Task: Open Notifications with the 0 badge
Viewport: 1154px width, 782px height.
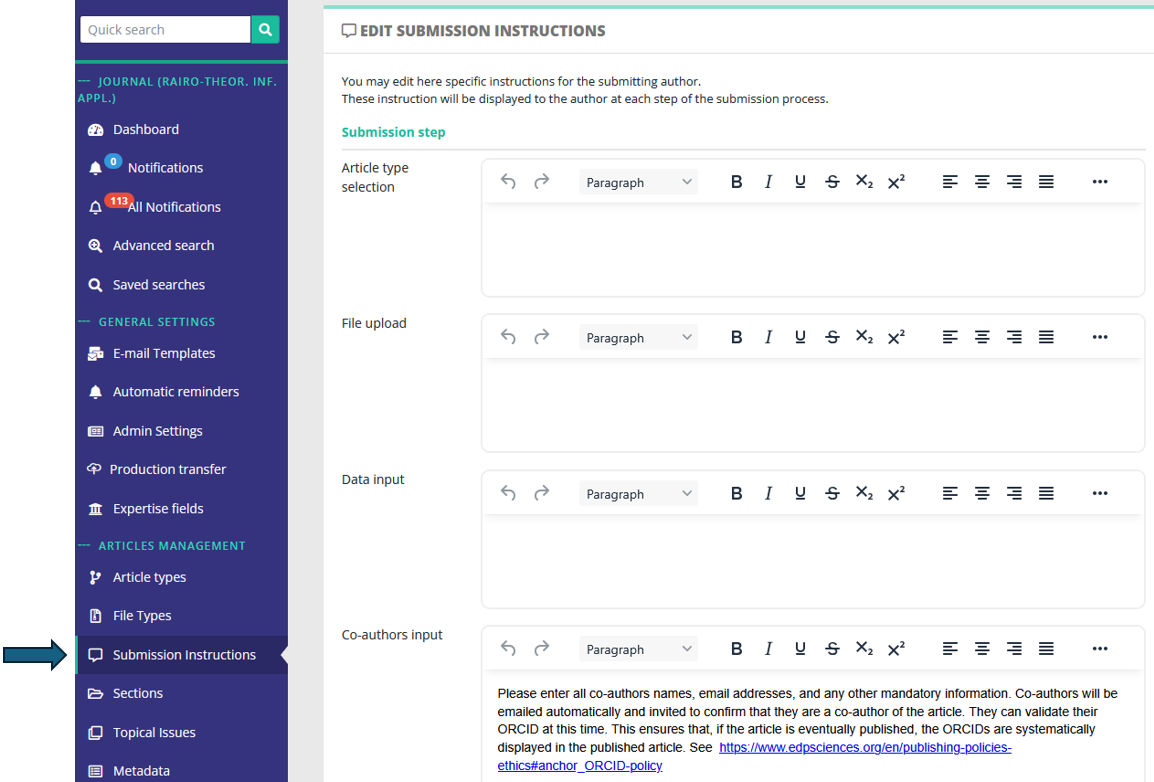Action: click(165, 168)
